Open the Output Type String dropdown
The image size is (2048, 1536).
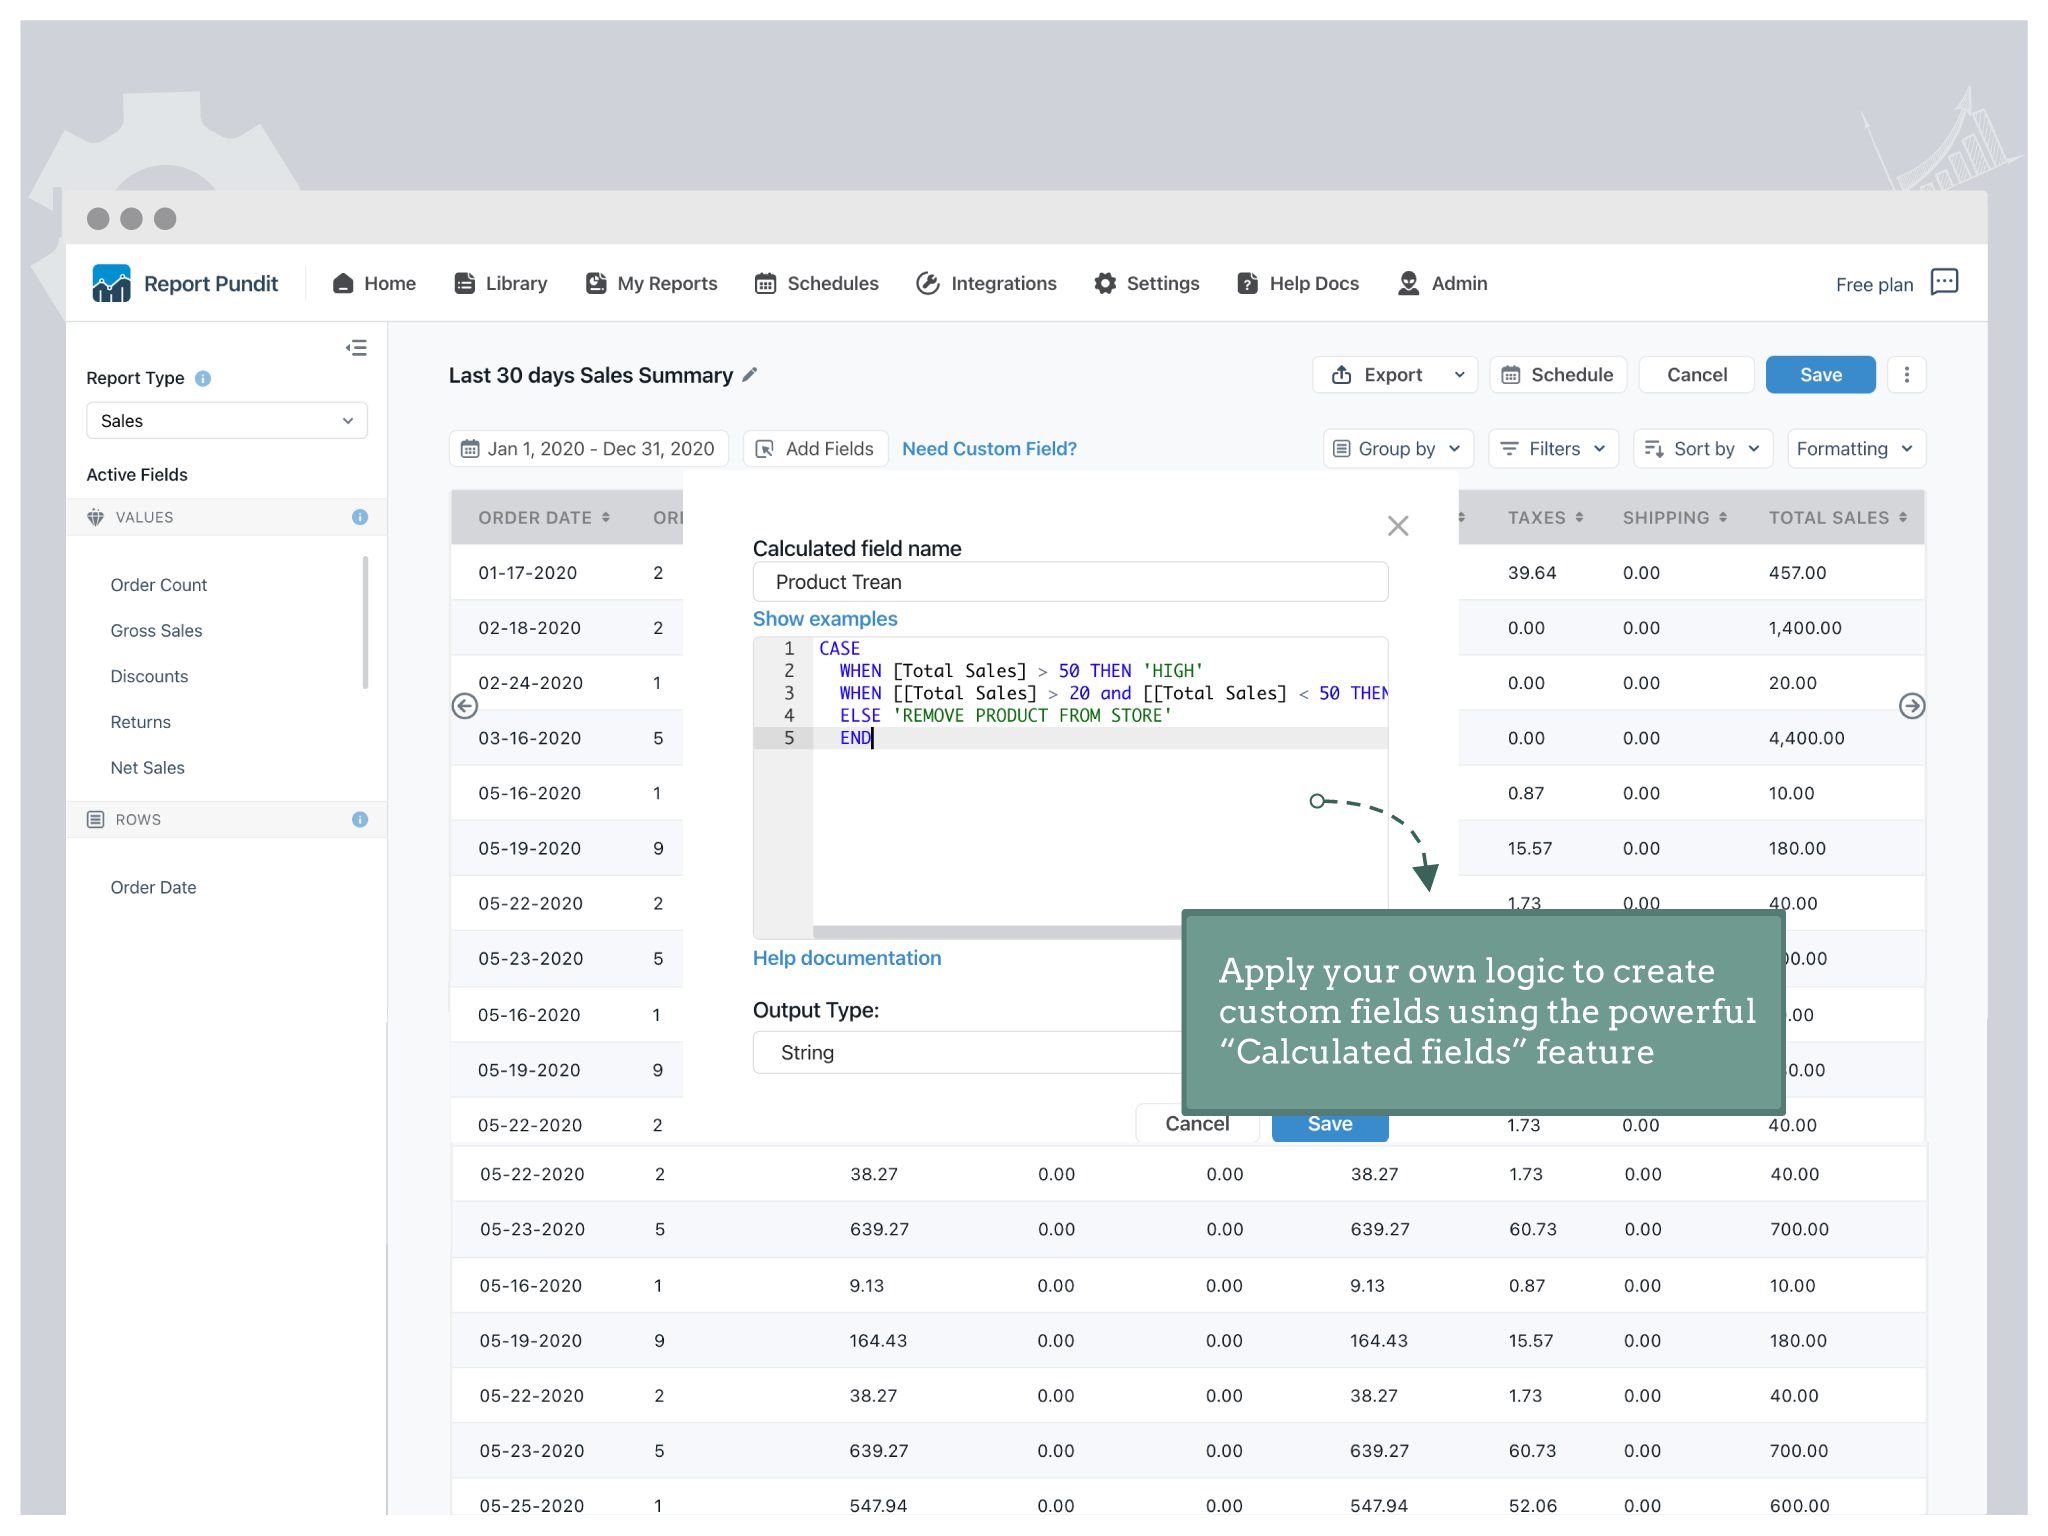[x=966, y=1053]
